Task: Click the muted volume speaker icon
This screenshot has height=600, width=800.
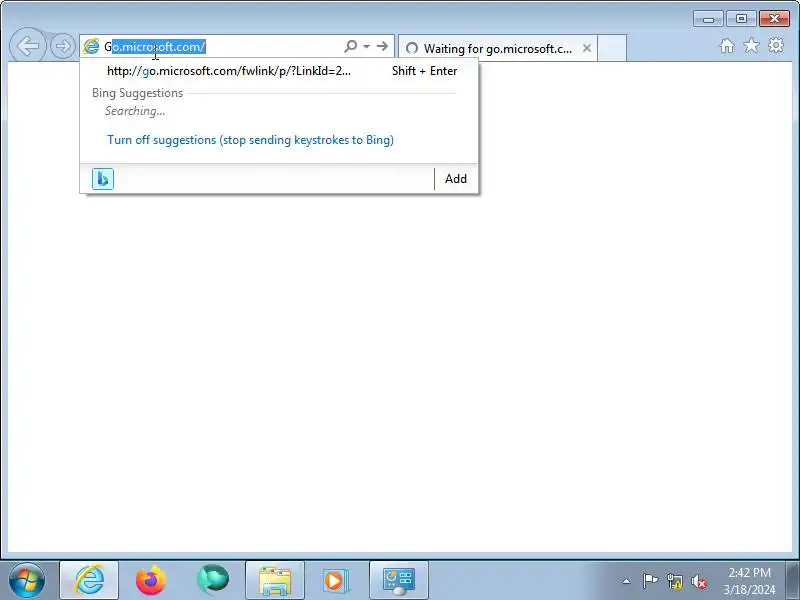Action: click(x=698, y=581)
